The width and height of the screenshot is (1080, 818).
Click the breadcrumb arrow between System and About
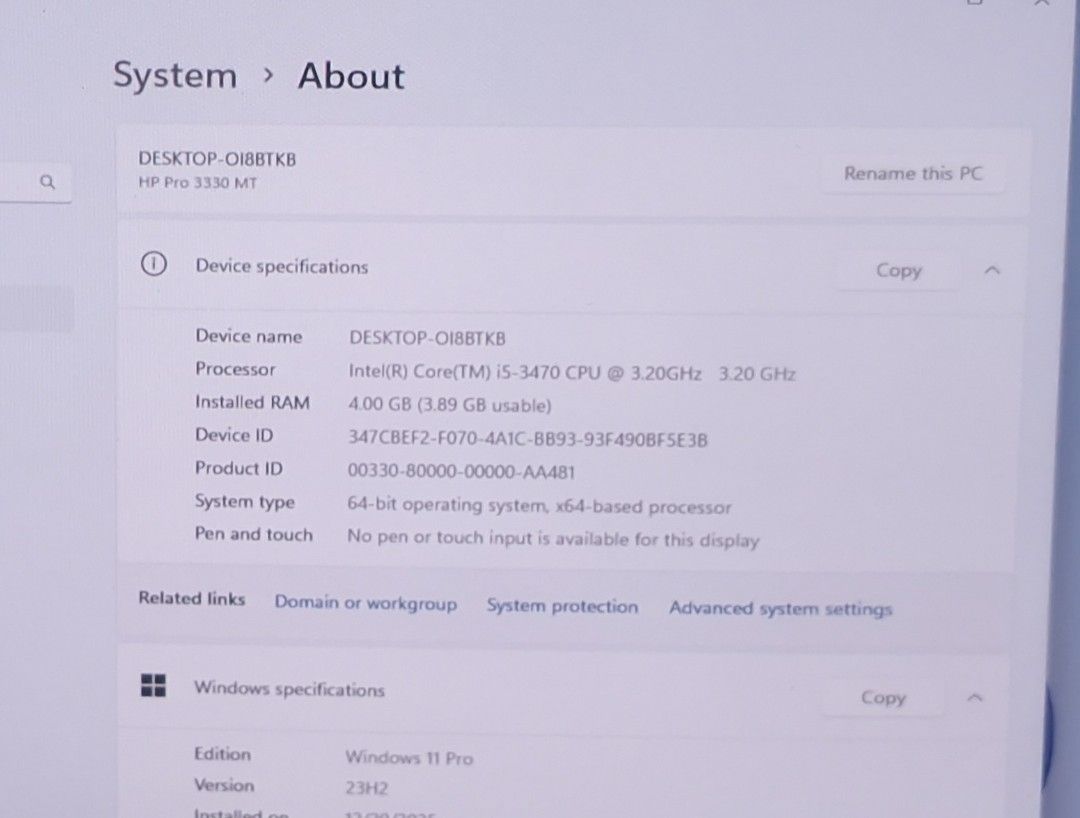point(267,76)
